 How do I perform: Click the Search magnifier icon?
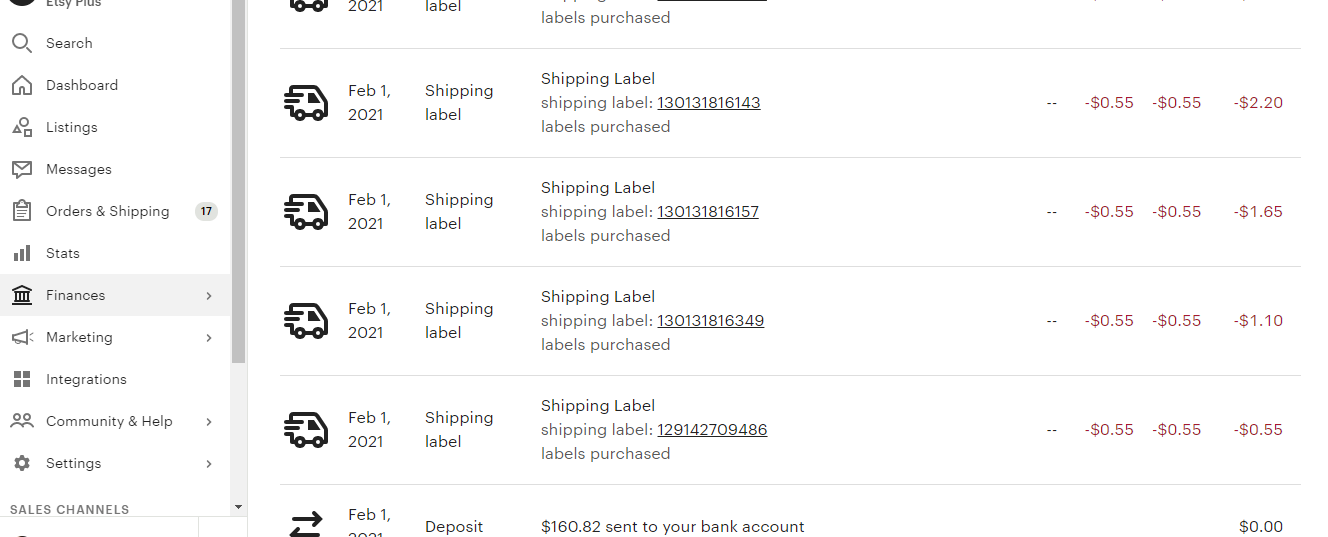pyautogui.click(x=22, y=43)
